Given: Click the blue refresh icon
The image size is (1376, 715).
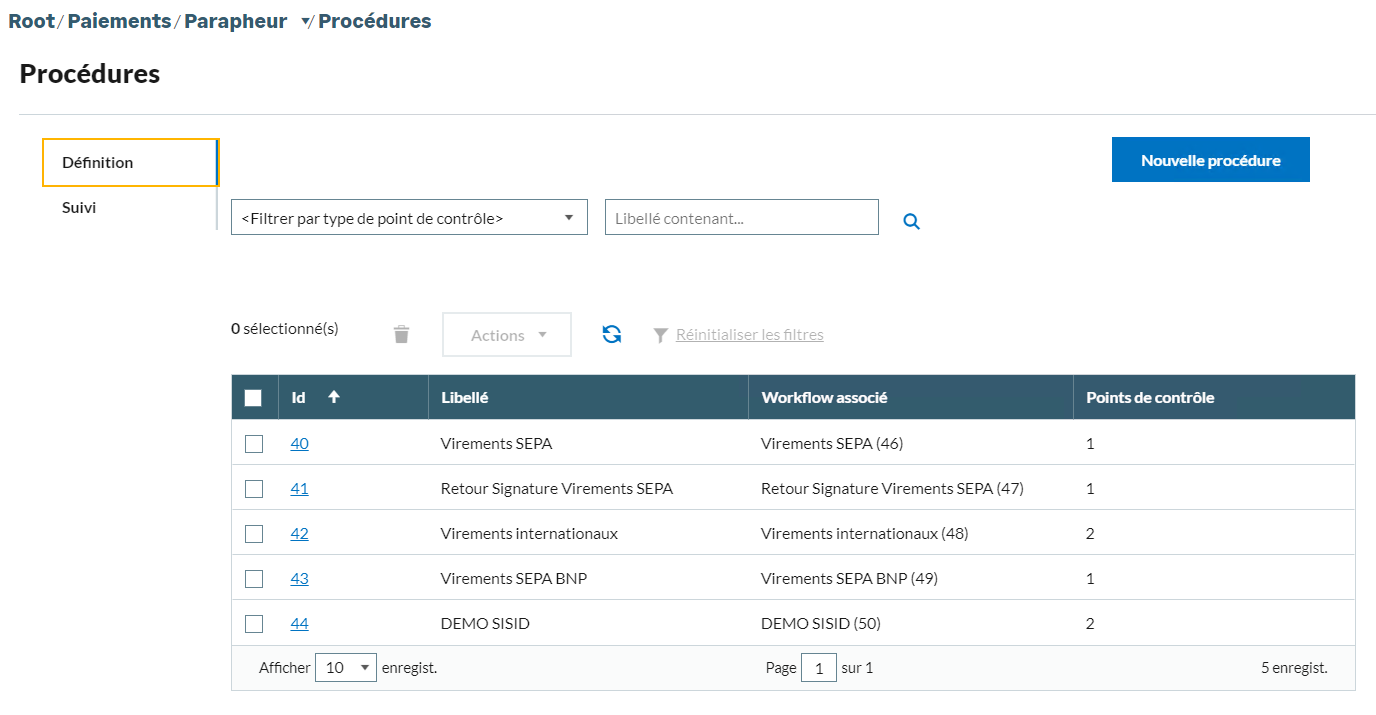Looking at the screenshot, I should click(x=612, y=335).
